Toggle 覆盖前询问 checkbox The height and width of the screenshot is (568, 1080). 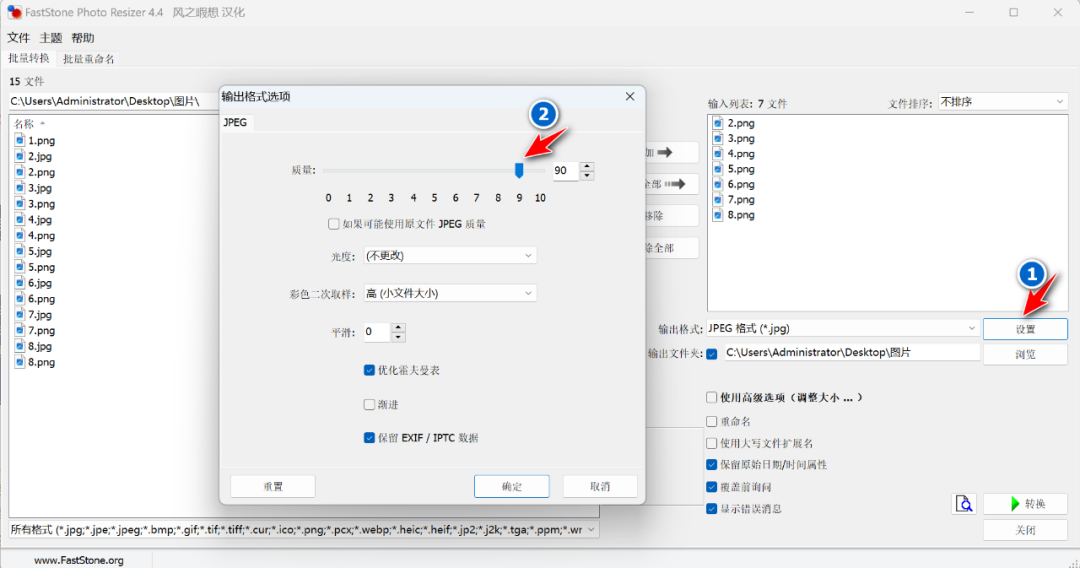pos(712,487)
